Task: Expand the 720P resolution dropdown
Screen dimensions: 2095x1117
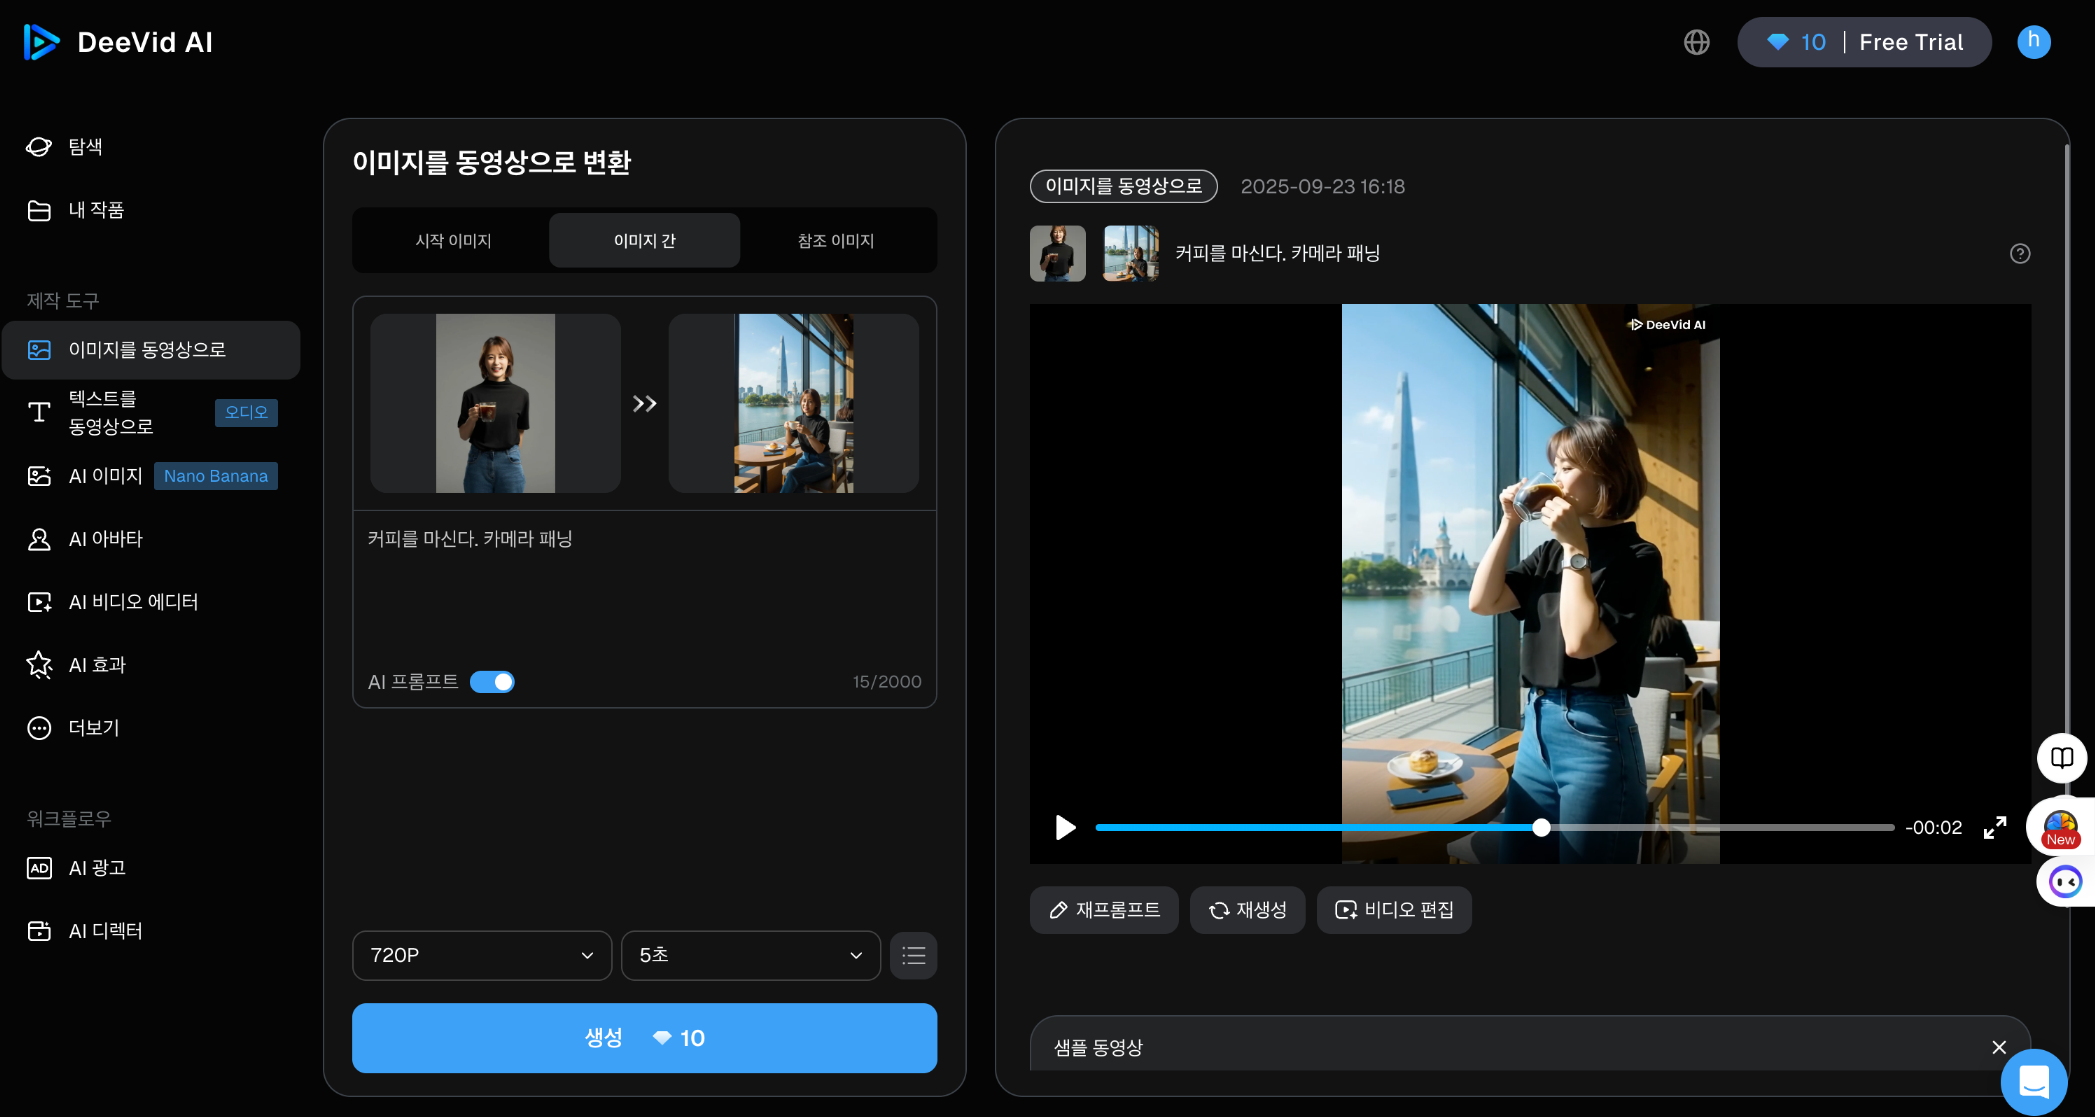Action: pos(482,956)
